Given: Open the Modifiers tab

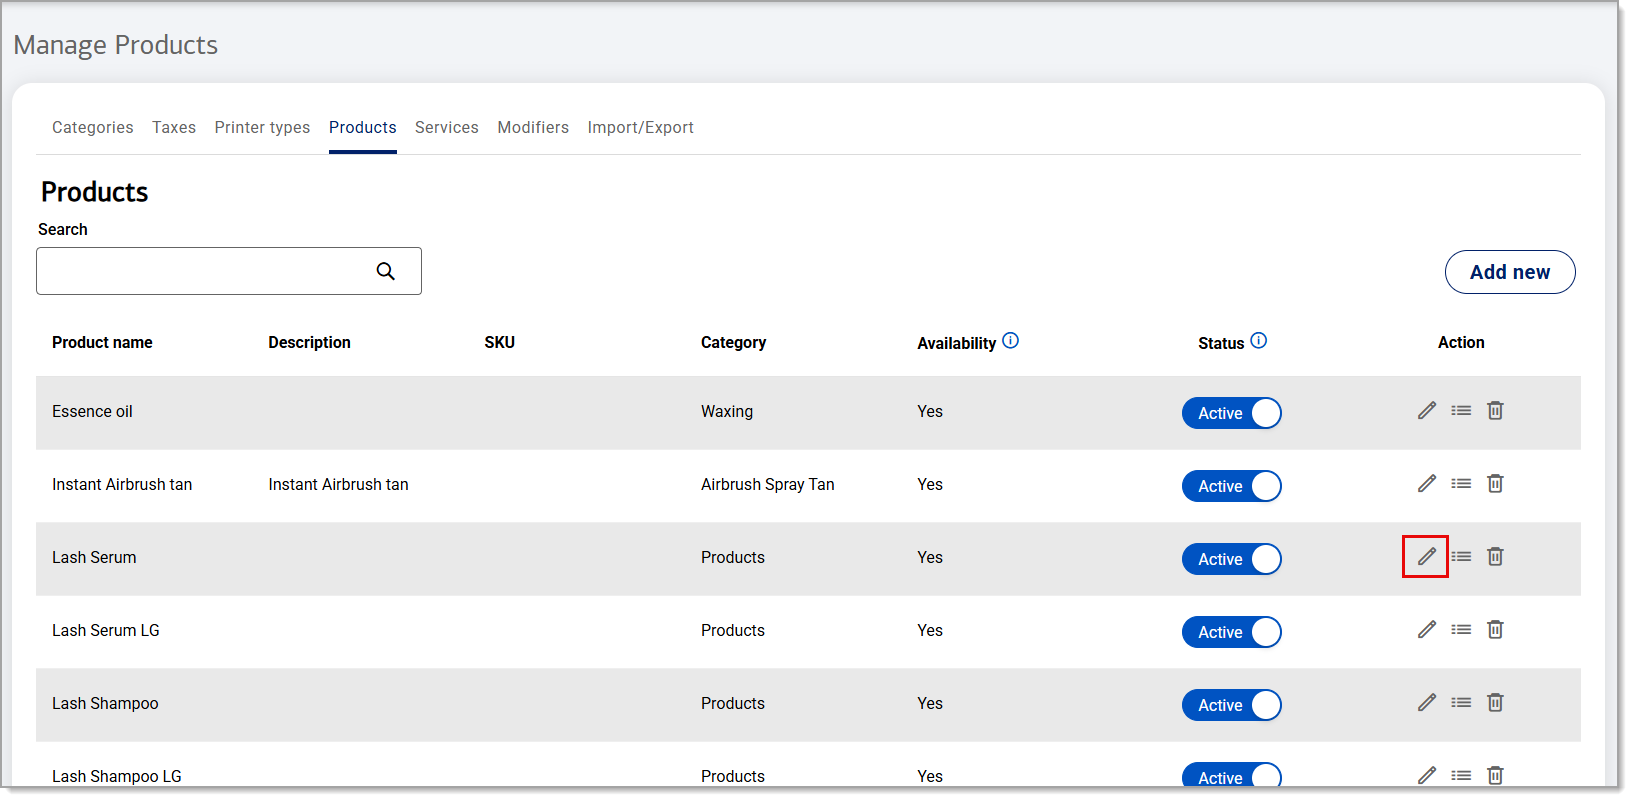Looking at the screenshot, I should [x=533, y=127].
